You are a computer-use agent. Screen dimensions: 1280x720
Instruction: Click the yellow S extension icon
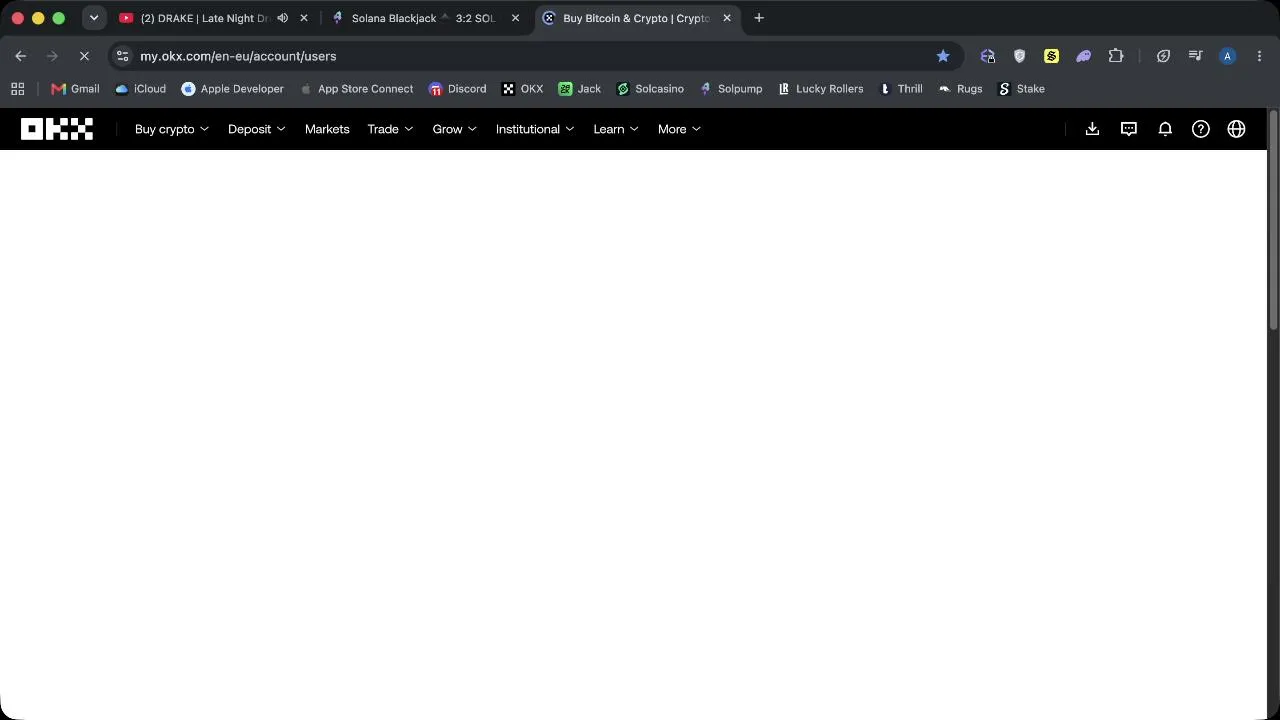pyautogui.click(x=1051, y=56)
